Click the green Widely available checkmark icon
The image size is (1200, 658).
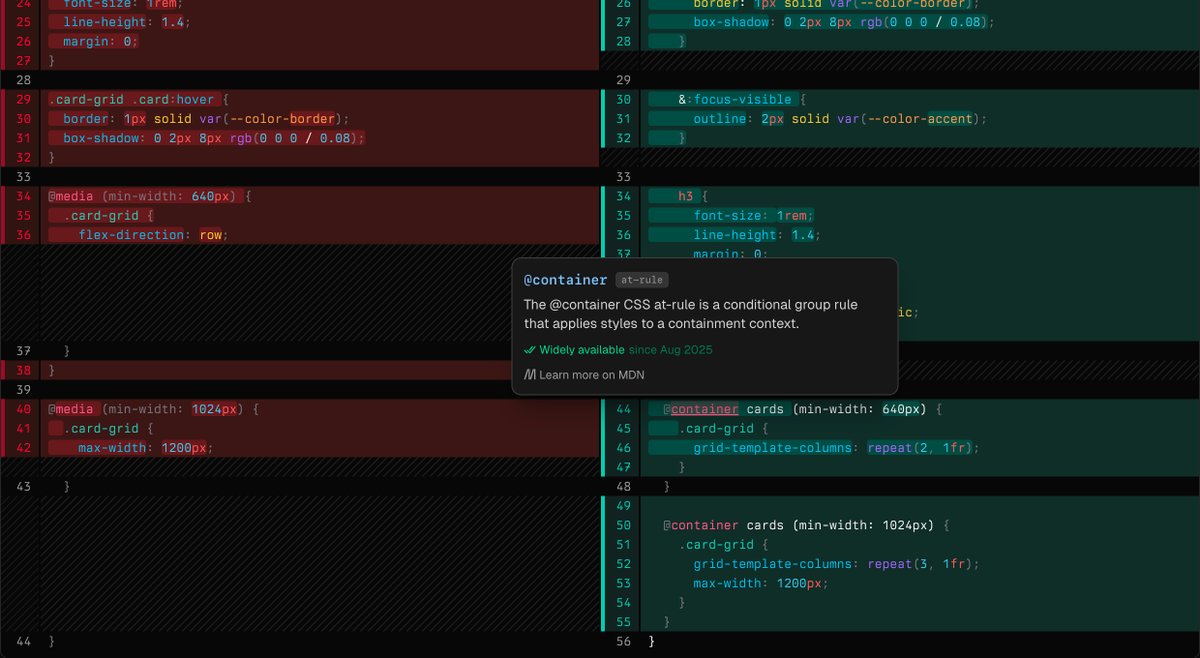coord(530,350)
